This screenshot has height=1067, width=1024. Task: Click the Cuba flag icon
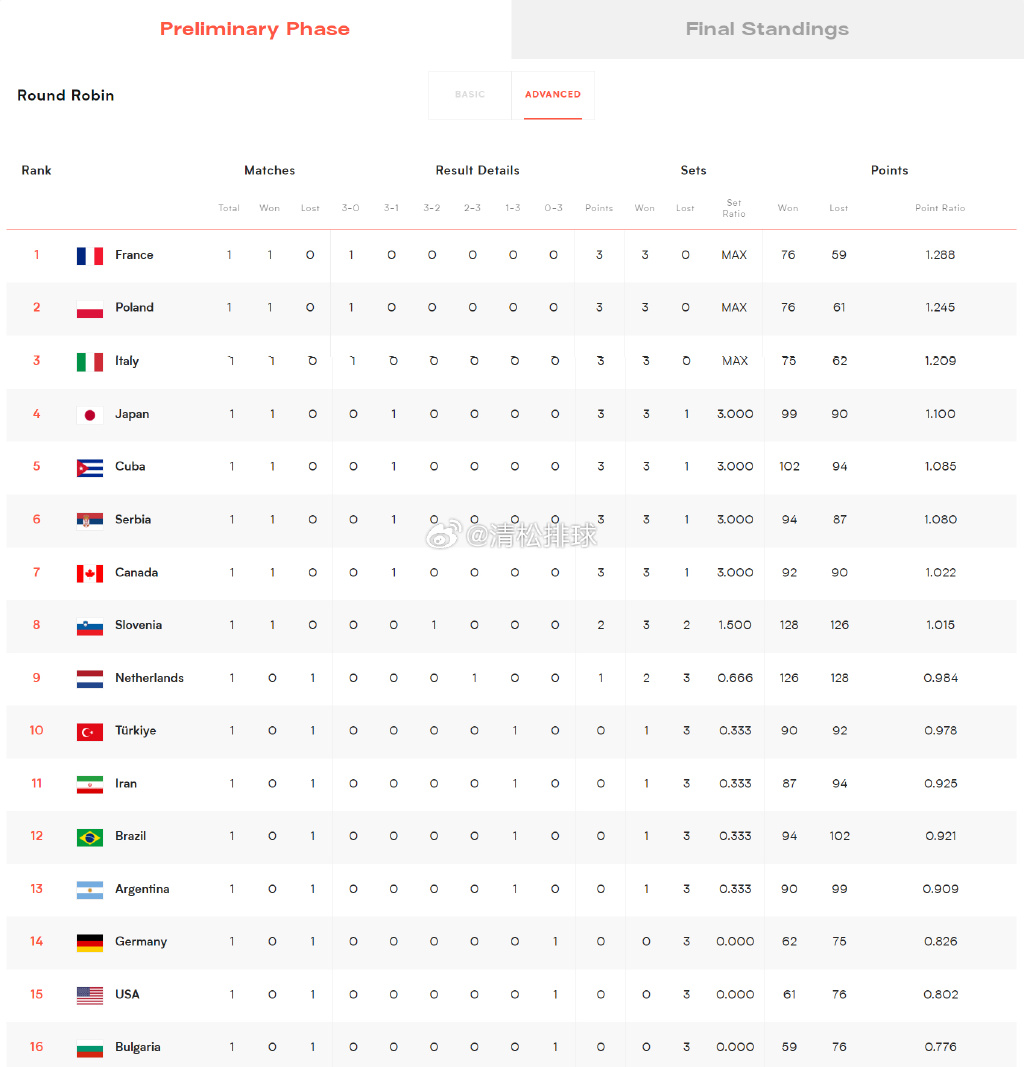(x=90, y=467)
